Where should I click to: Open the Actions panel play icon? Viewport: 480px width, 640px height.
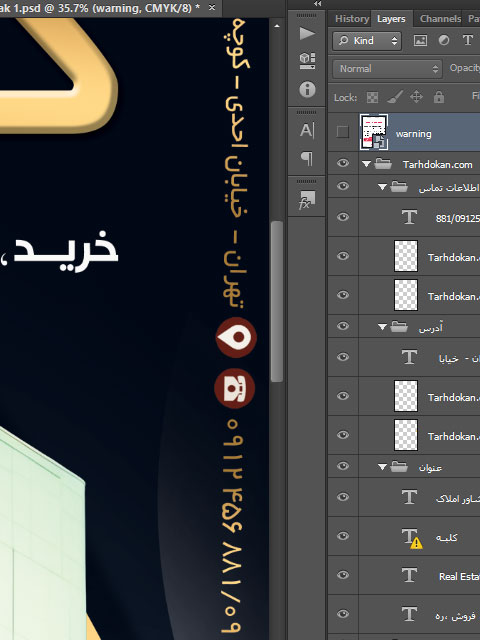307,33
